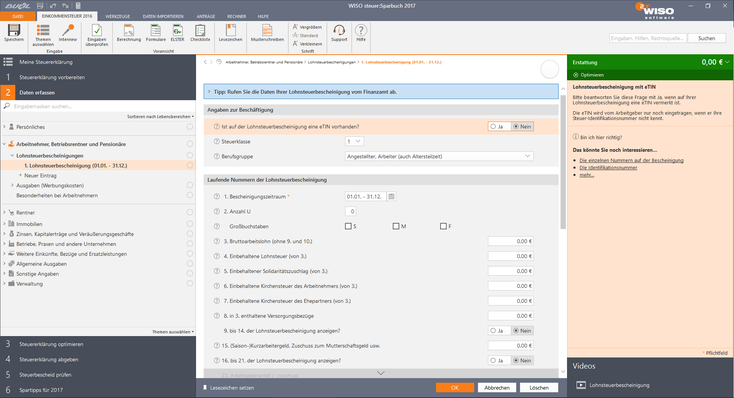The width and height of the screenshot is (734, 398).
Task: Select Nein for eTIN vorhanden
Action: (522, 126)
